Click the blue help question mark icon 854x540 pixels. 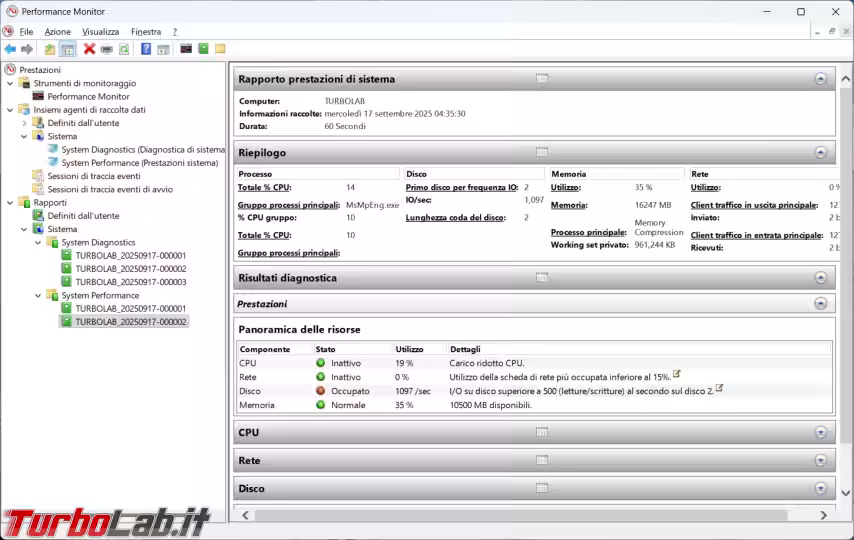click(146, 49)
